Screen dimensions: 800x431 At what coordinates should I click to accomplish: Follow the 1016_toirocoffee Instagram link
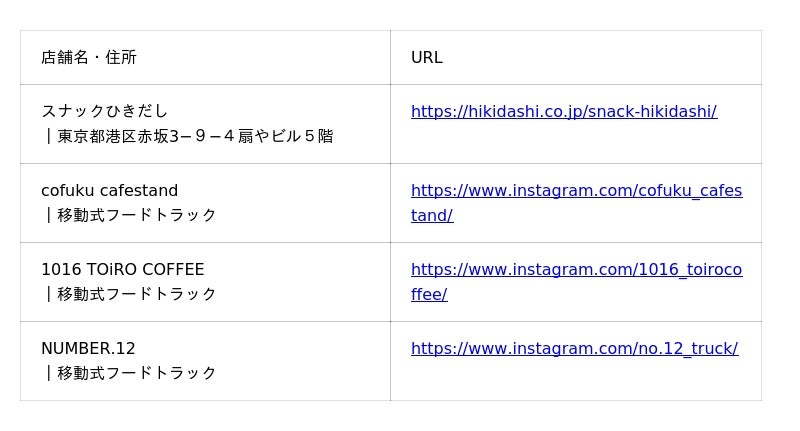tap(576, 269)
